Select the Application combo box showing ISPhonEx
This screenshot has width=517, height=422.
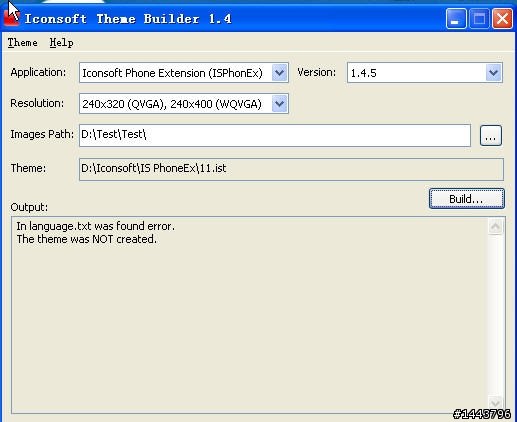coord(184,72)
